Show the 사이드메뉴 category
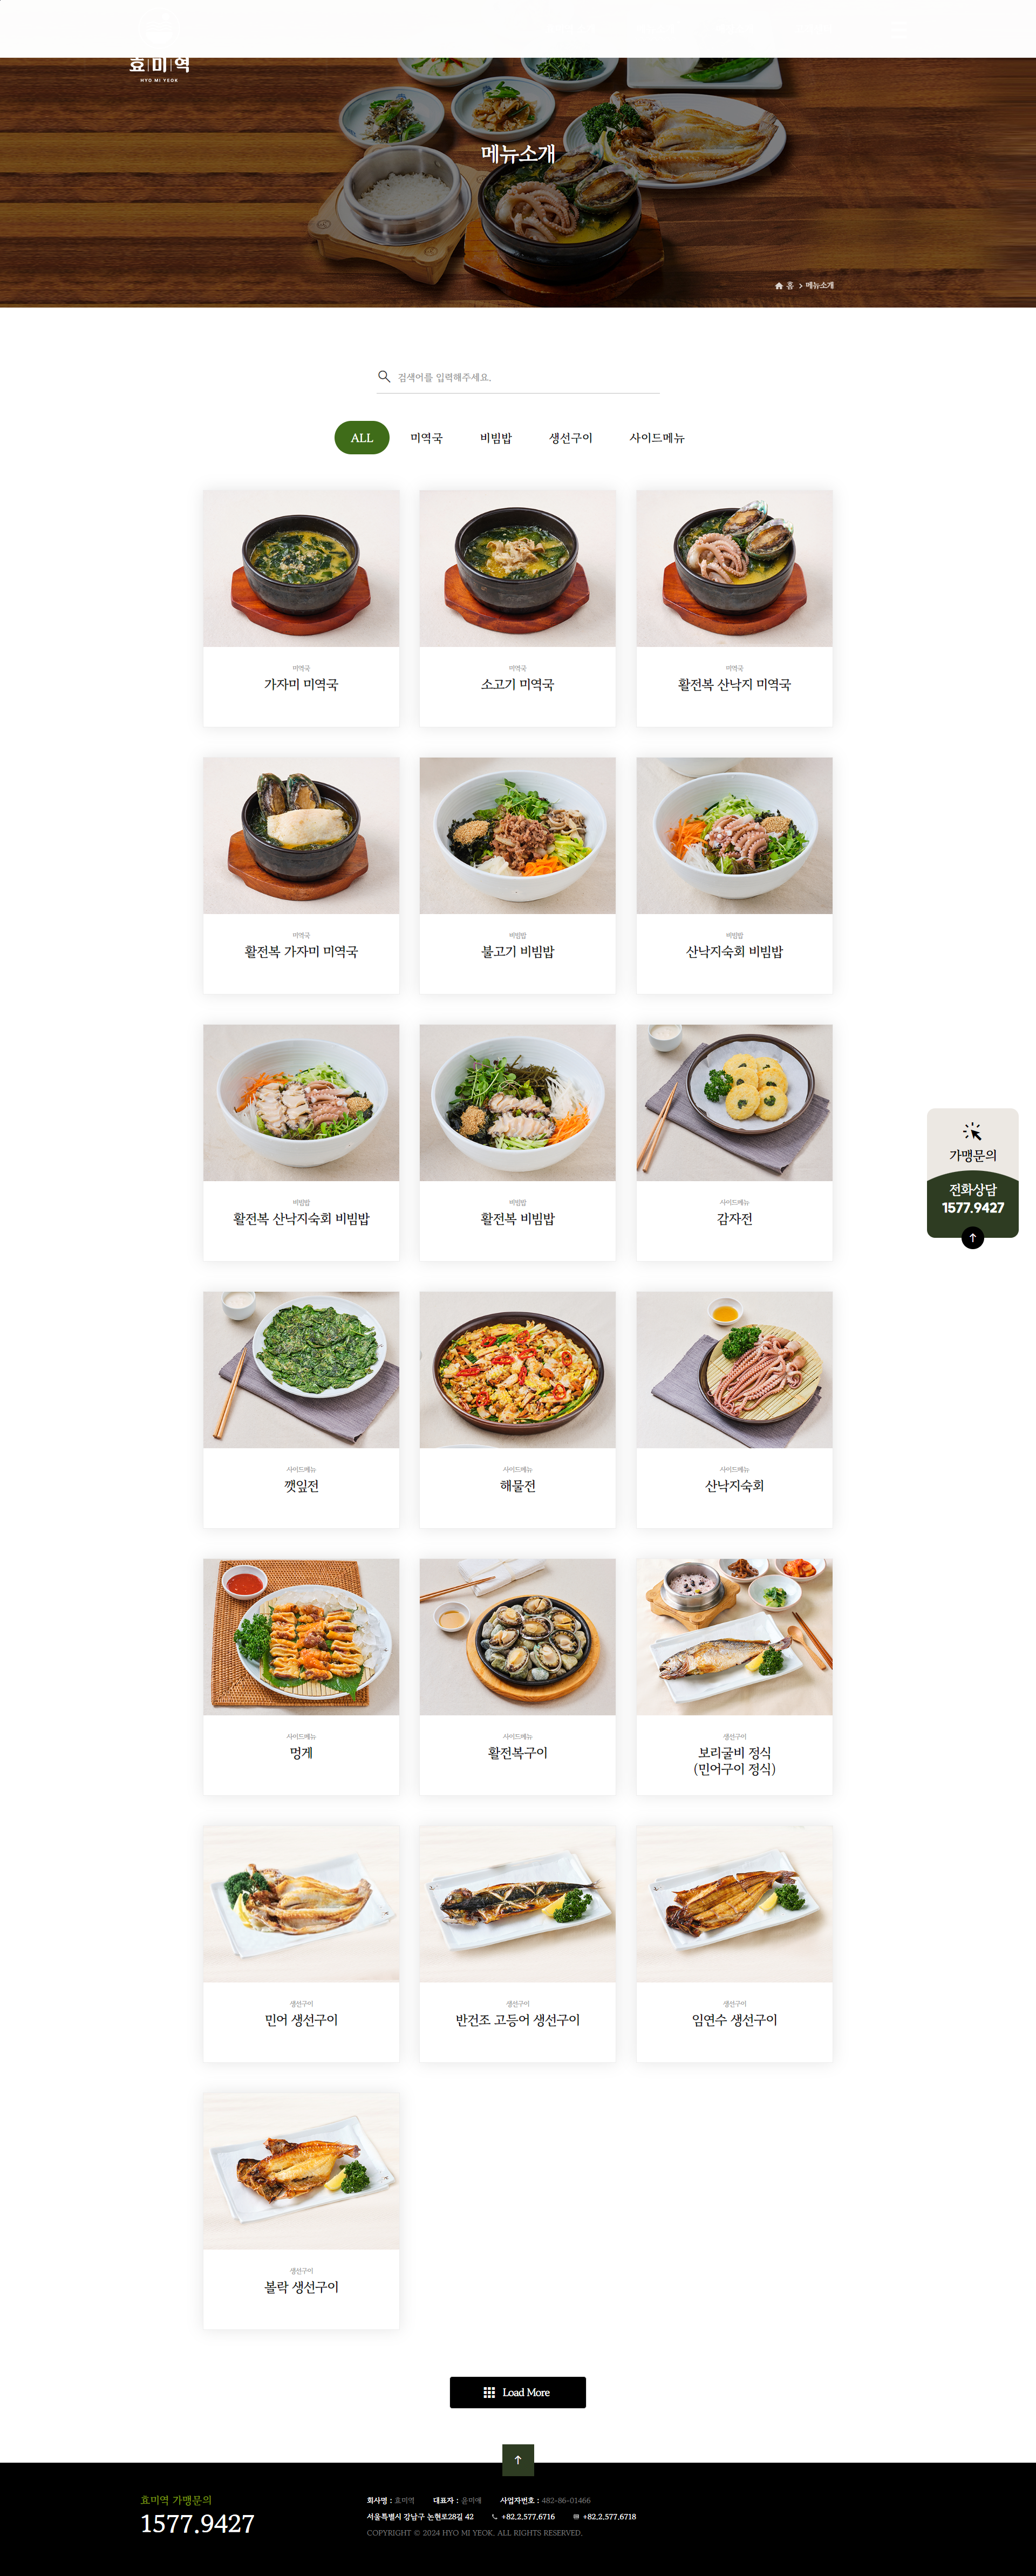The image size is (1036, 2576). 657,438
